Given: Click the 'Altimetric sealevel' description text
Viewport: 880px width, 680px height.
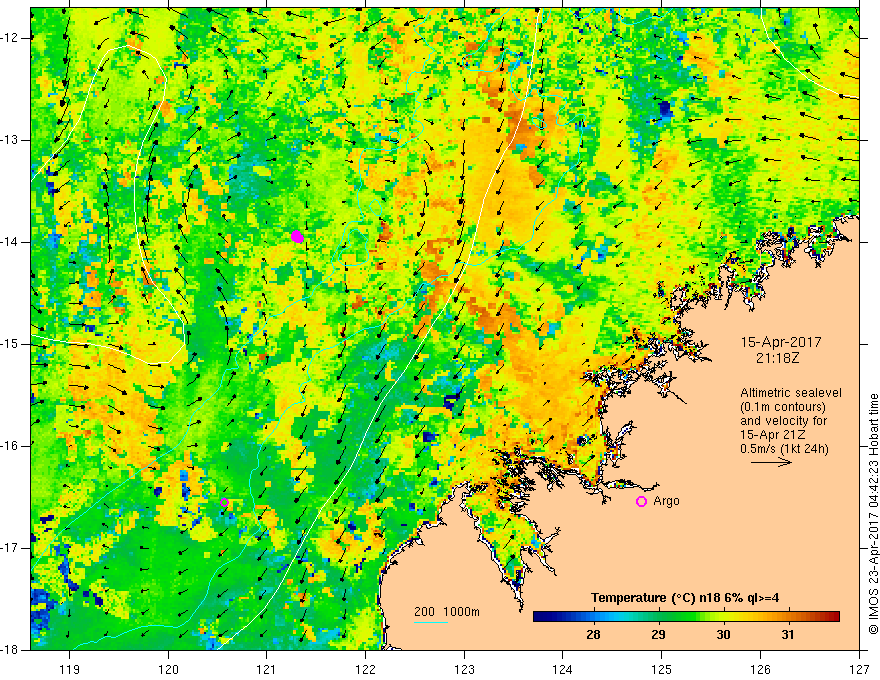Looking at the screenshot, I should point(791,393).
